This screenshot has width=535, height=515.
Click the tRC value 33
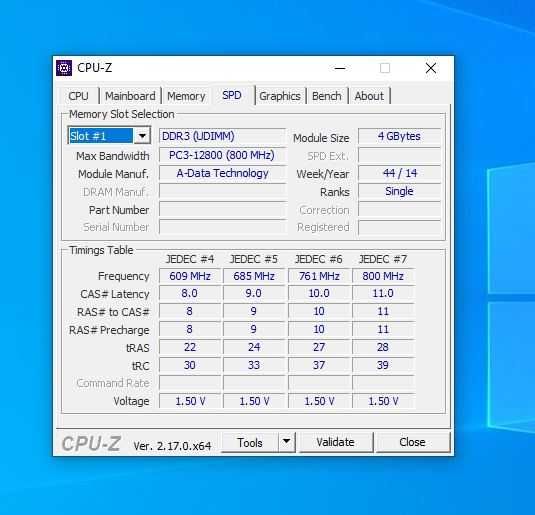254,365
